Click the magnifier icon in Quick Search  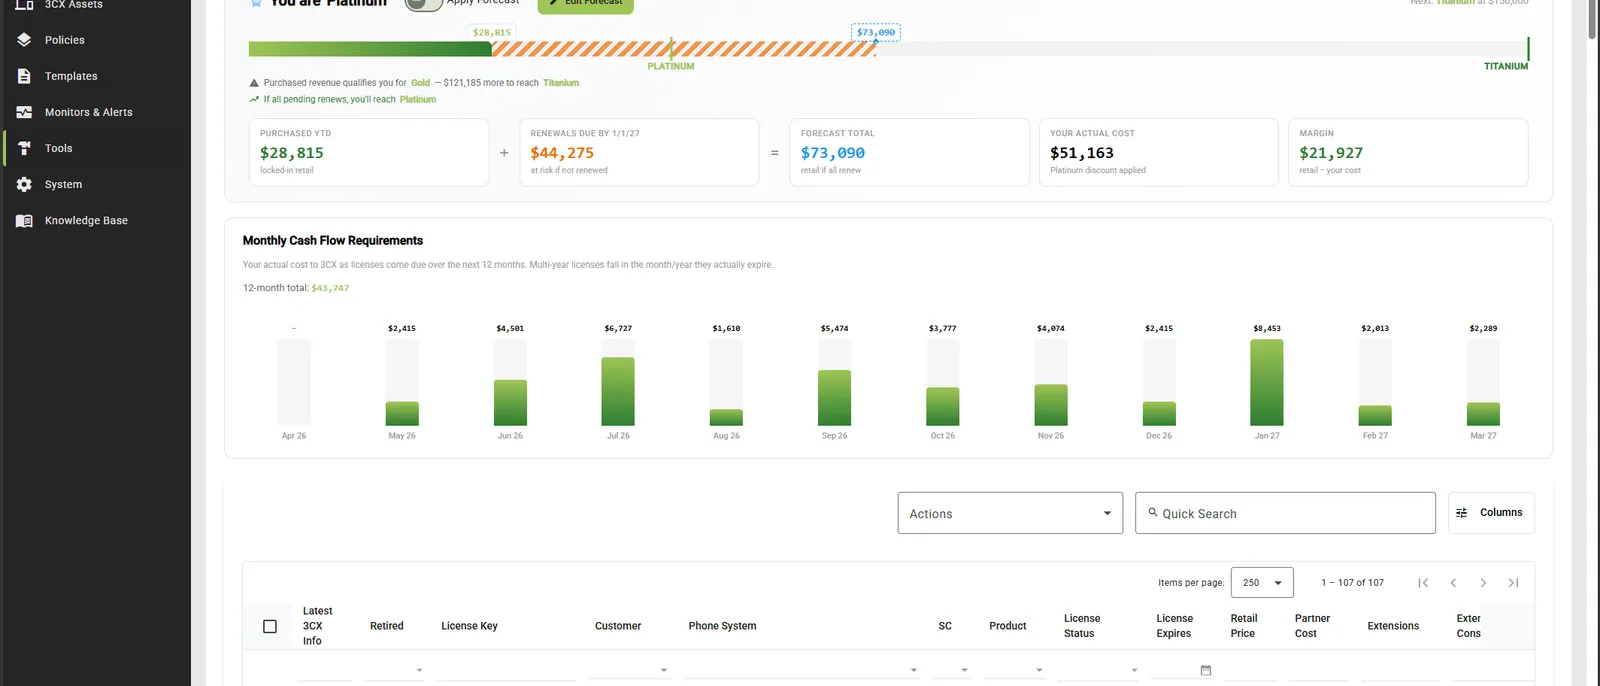(x=1153, y=512)
